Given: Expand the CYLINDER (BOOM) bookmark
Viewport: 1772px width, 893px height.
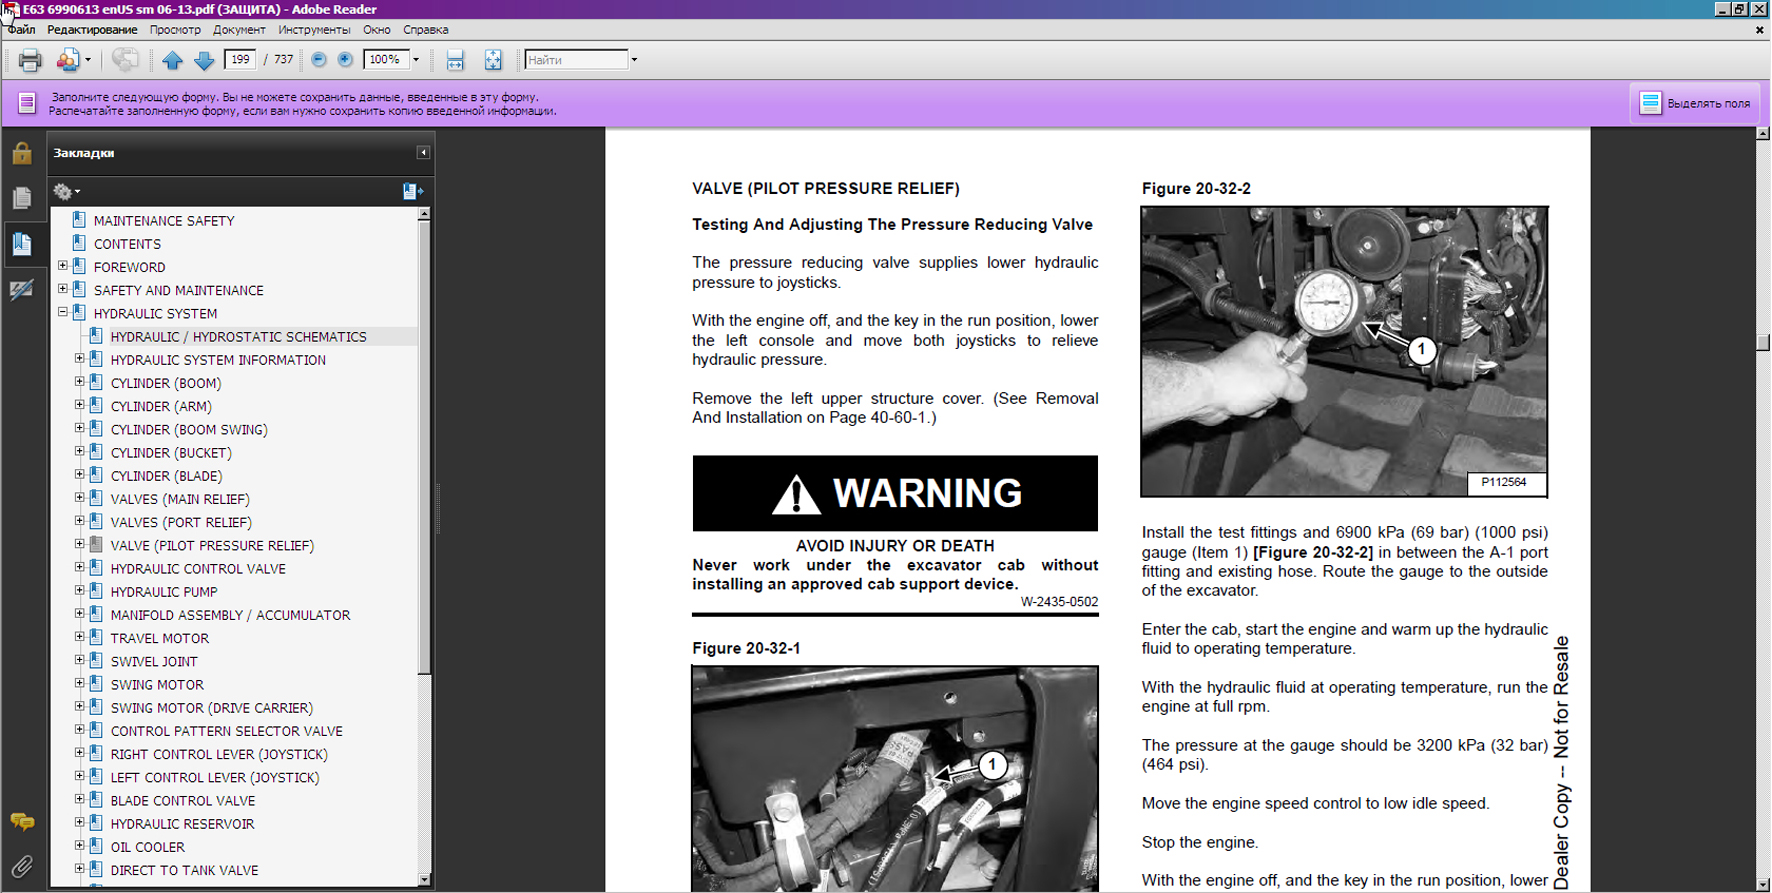Looking at the screenshot, I should (x=80, y=382).
